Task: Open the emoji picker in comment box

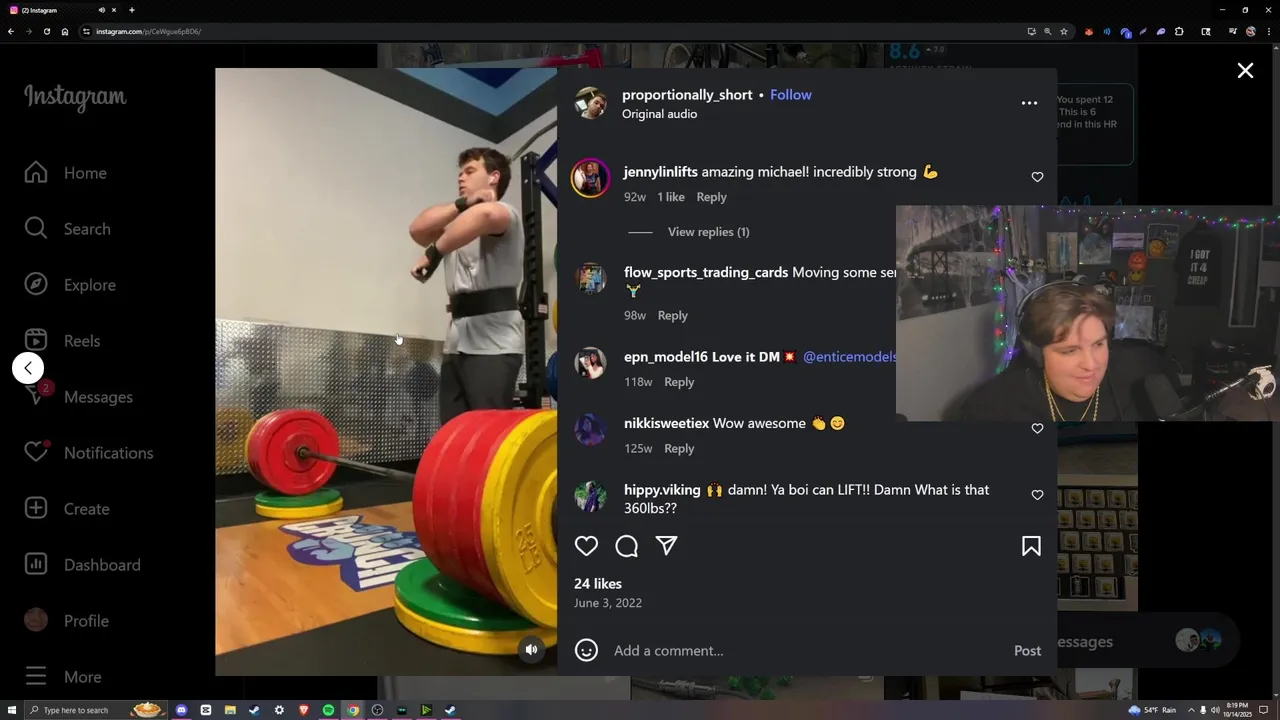Action: click(587, 651)
